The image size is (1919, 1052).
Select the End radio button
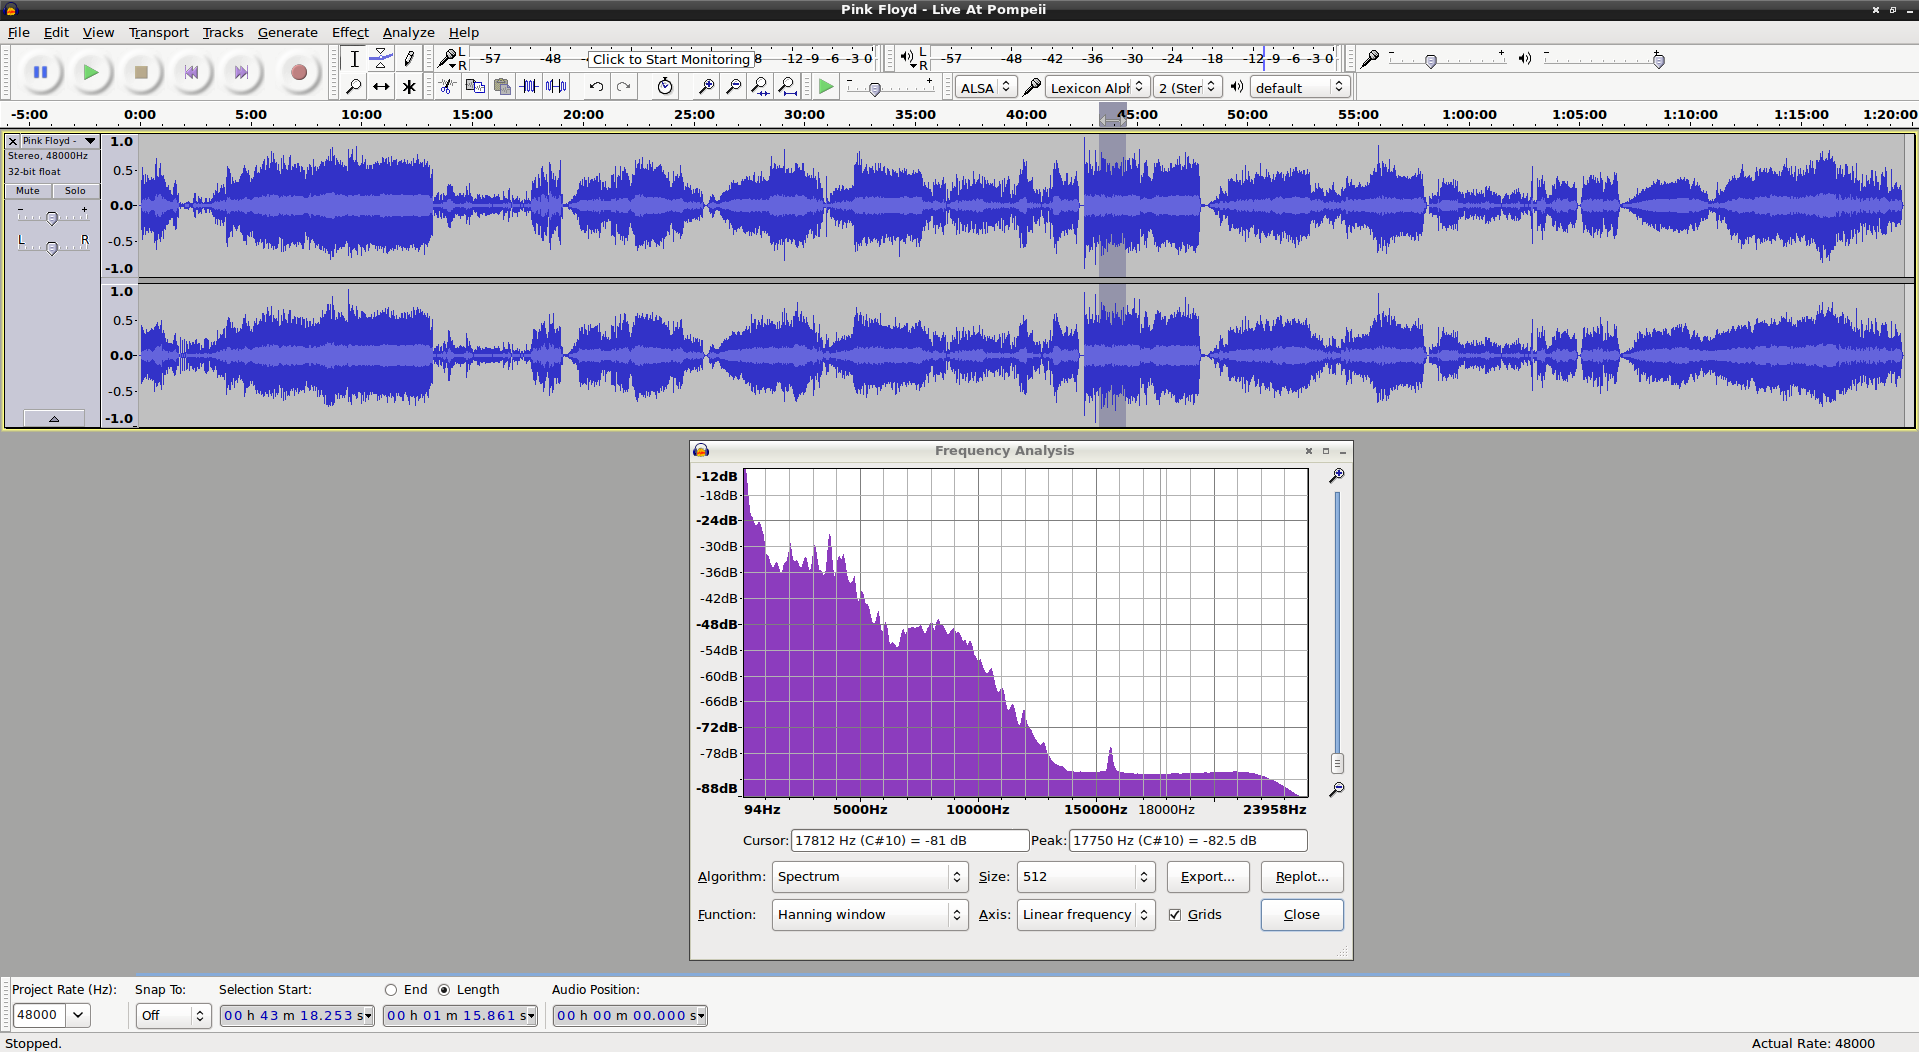tap(391, 990)
